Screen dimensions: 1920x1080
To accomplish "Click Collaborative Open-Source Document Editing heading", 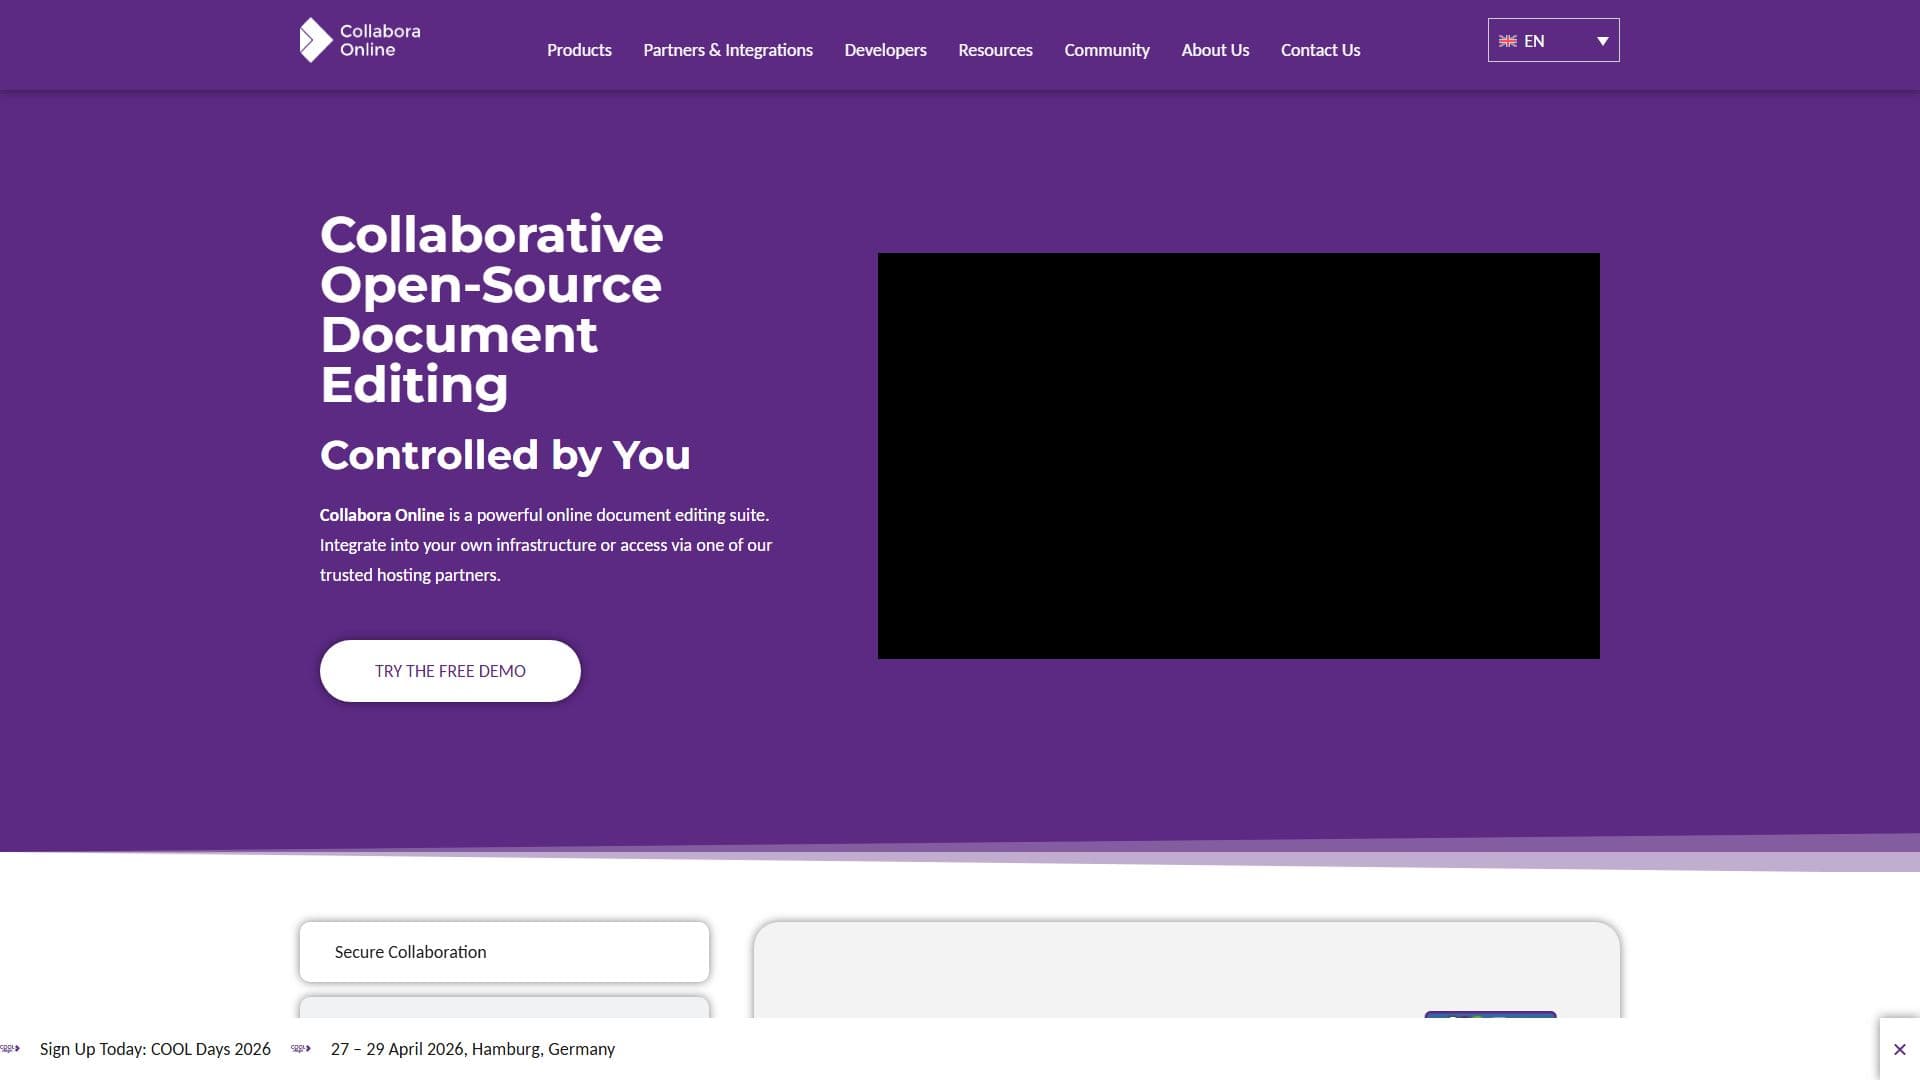I will pyautogui.click(x=492, y=309).
